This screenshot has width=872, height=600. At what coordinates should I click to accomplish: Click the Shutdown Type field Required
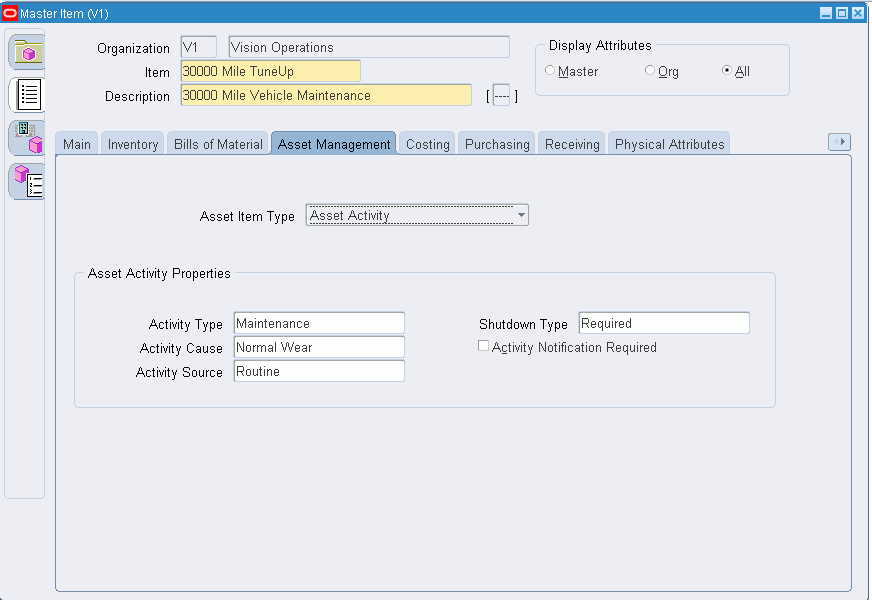click(664, 323)
